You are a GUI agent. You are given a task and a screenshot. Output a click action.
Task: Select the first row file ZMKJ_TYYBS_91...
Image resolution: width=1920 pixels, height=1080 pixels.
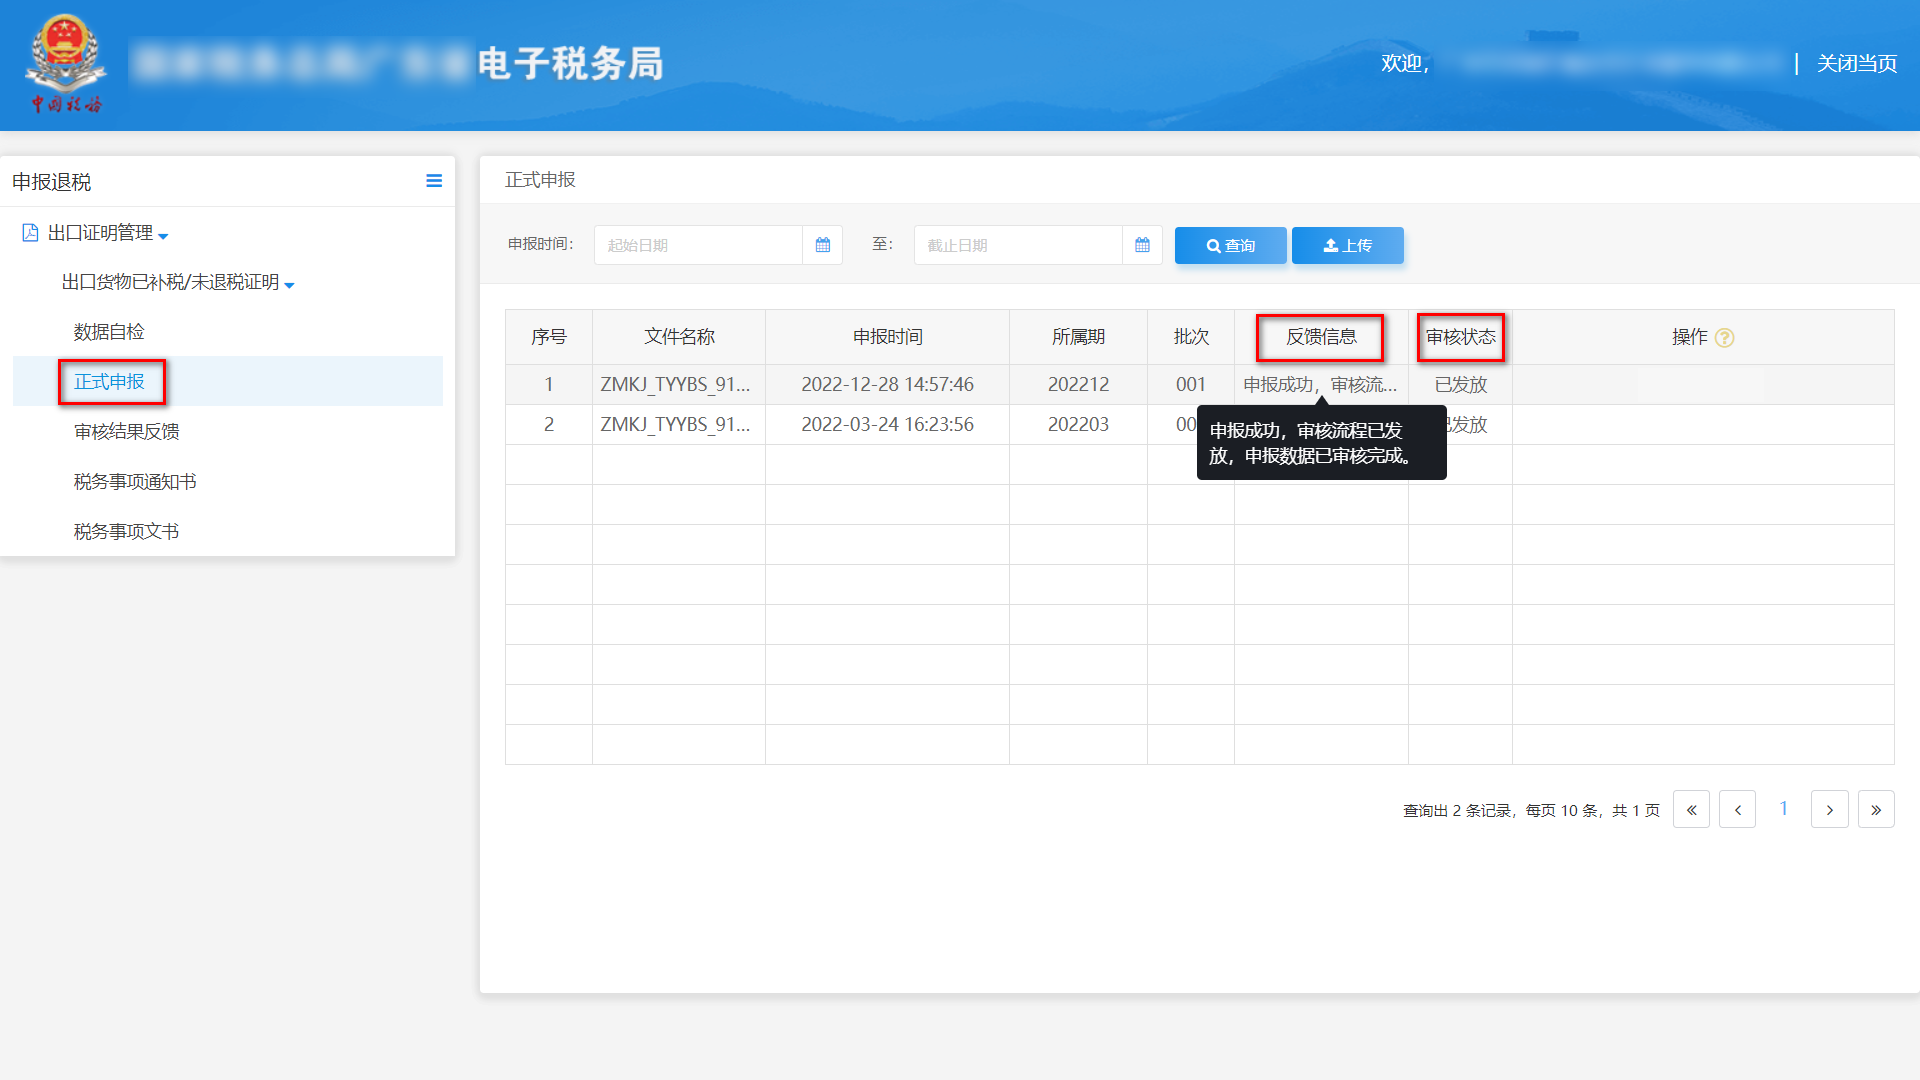coord(675,385)
